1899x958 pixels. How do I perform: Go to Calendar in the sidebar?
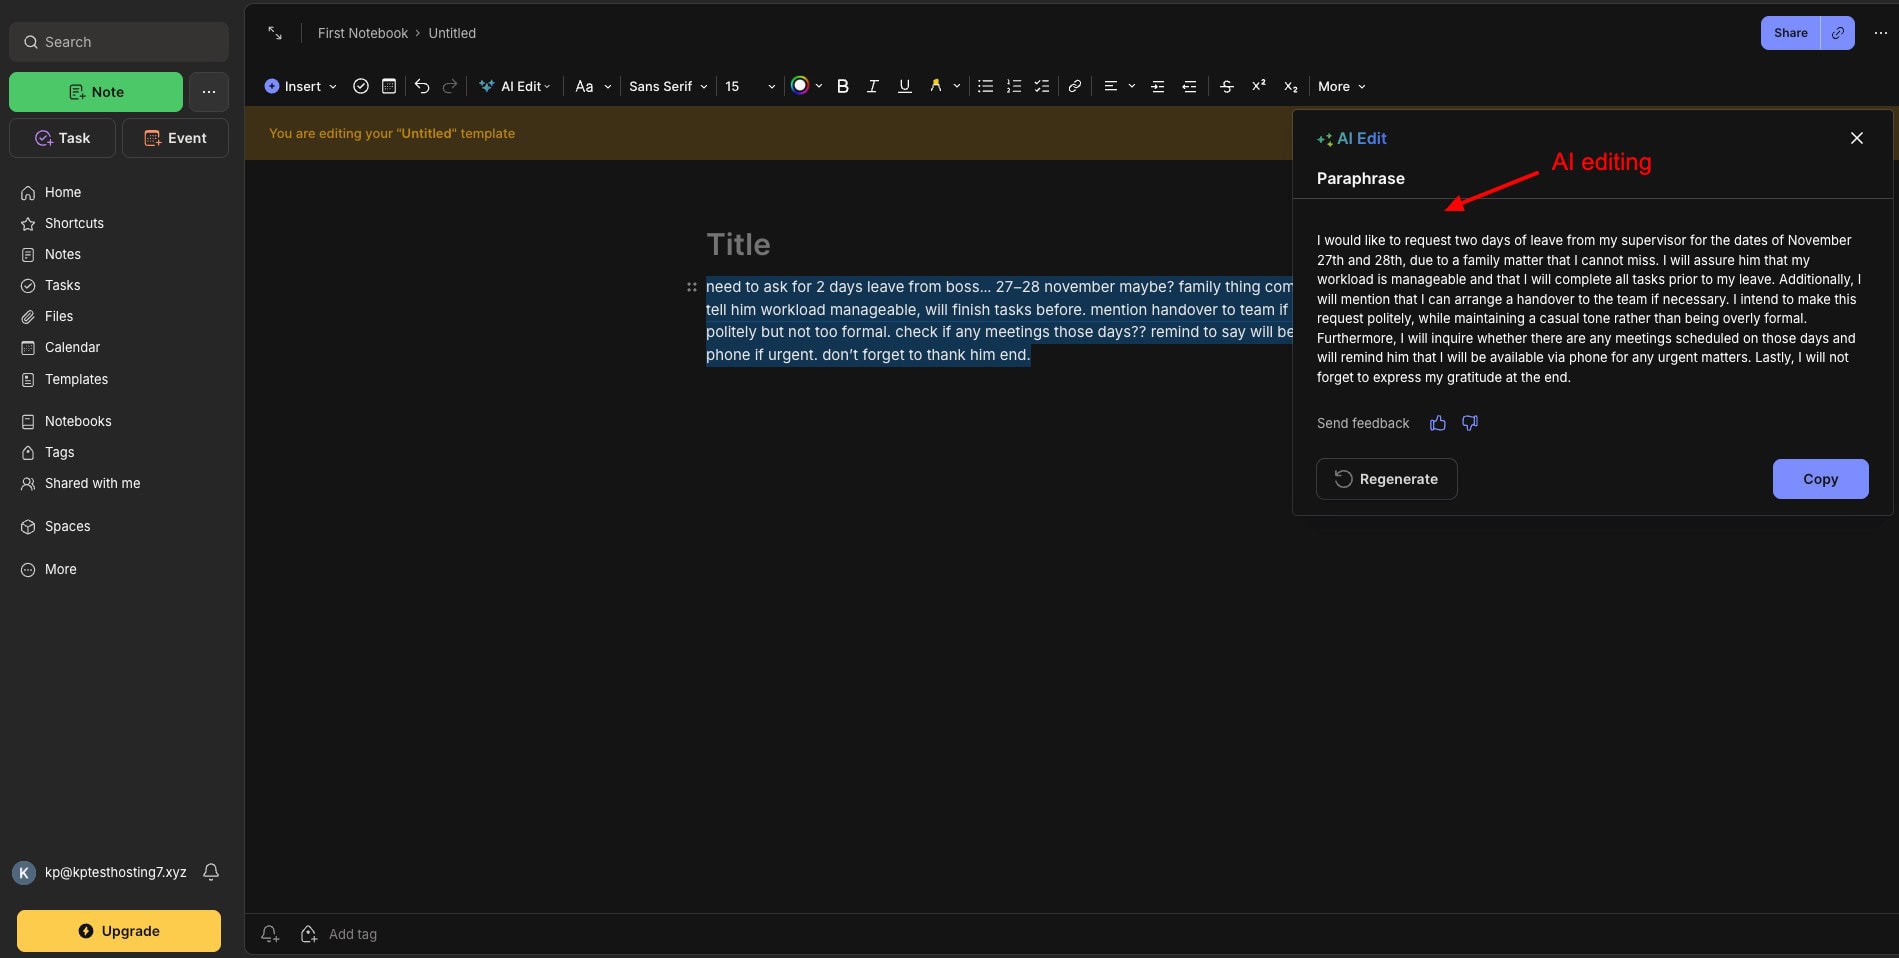[x=72, y=347]
